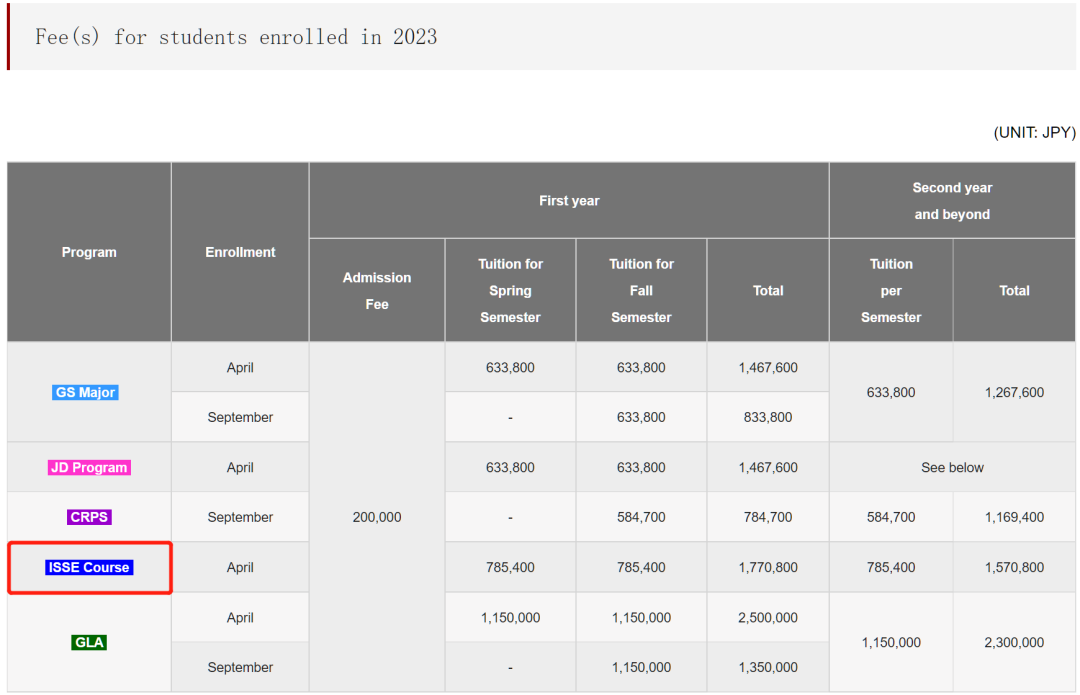
Task: Select the CRPS second year total 1,169,400
Action: click(x=1014, y=518)
